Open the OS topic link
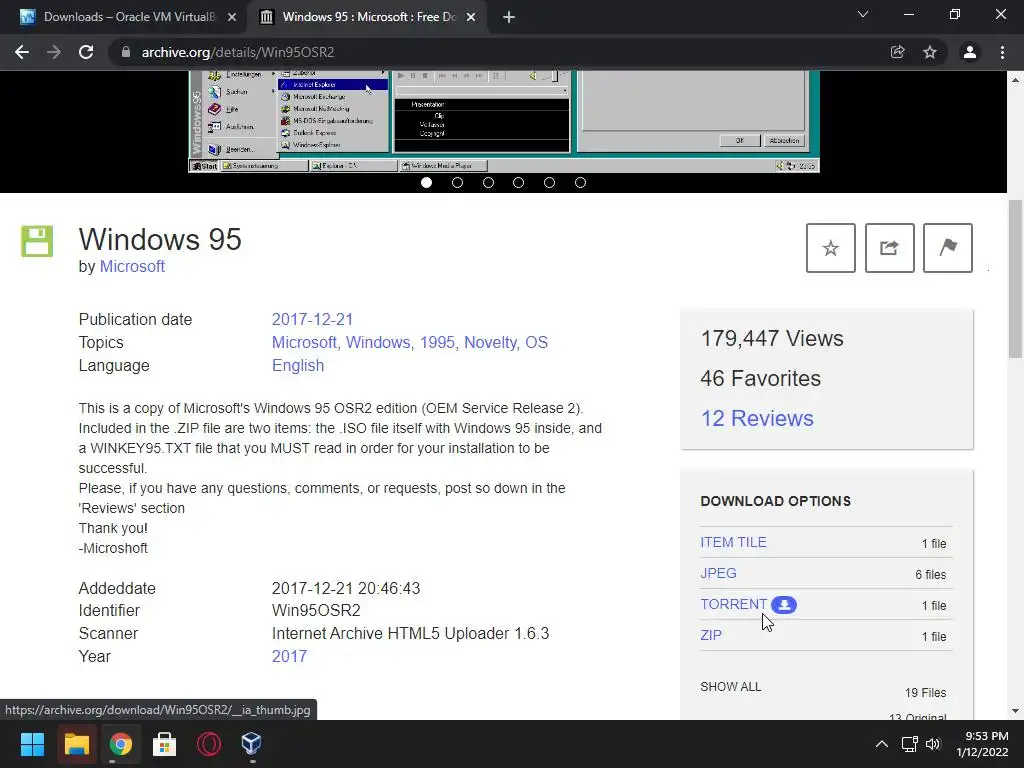This screenshot has height=768, width=1024. tap(537, 342)
